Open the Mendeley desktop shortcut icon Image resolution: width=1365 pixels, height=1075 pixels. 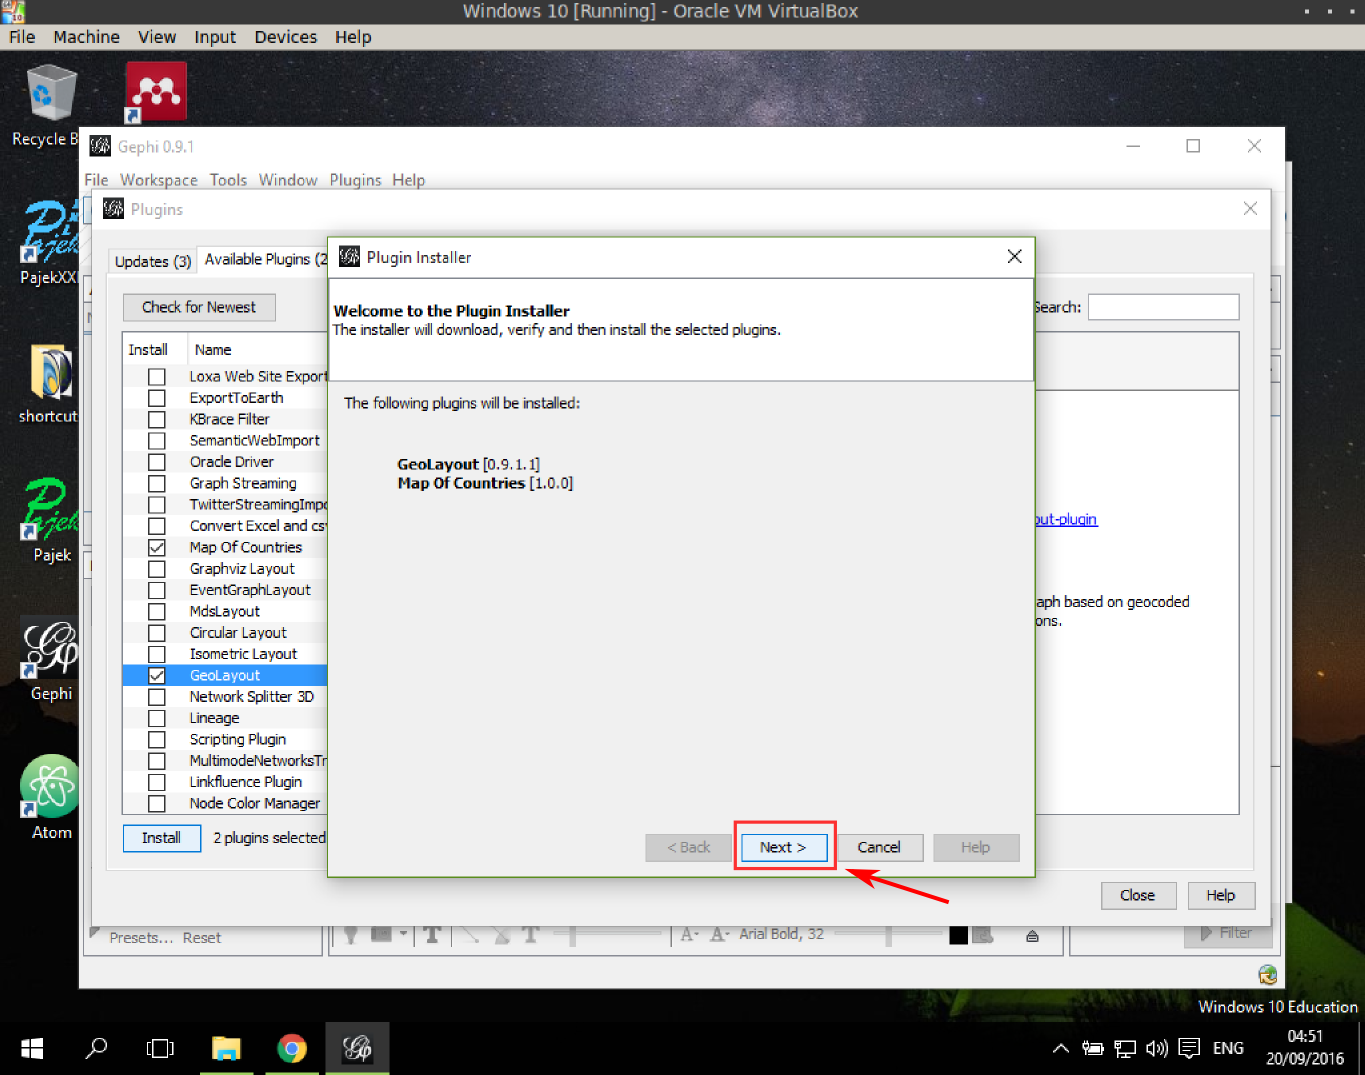pyautogui.click(x=156, y=93)
